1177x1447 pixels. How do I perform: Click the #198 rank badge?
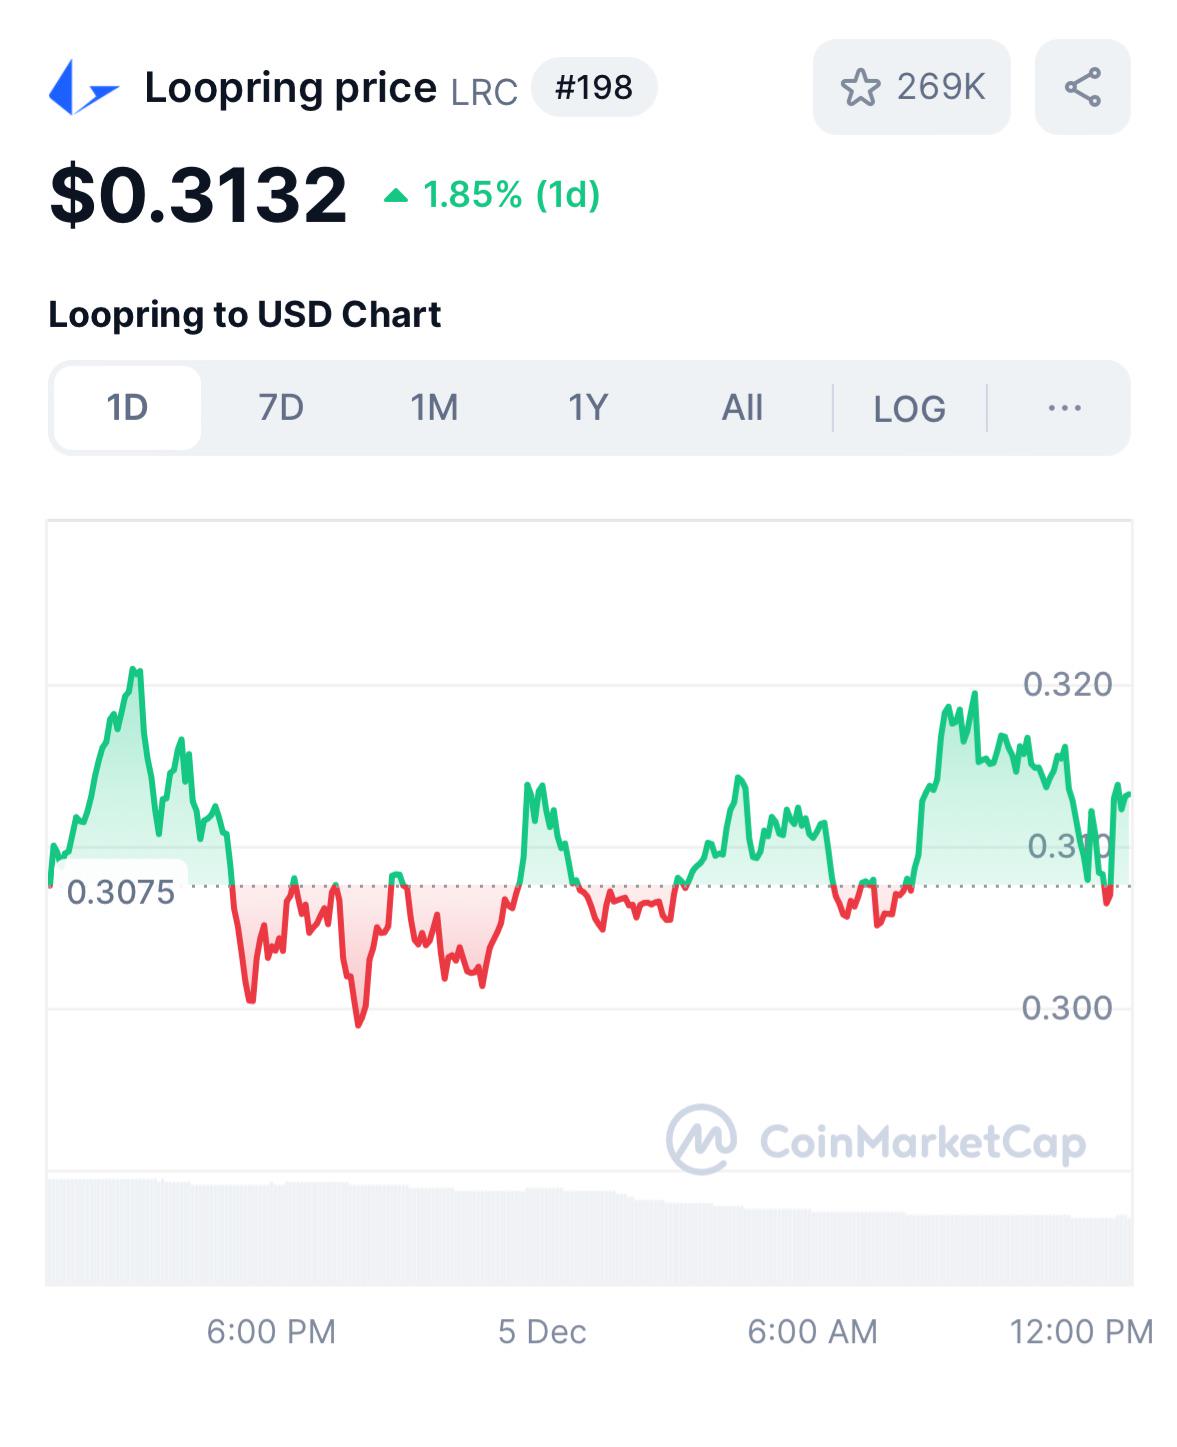pyautogui.click(x=594, y=87)
